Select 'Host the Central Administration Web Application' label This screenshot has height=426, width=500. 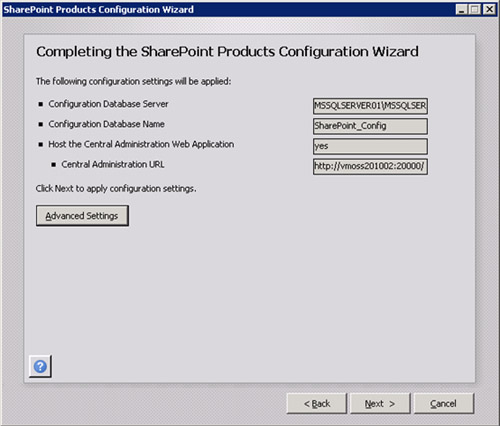[141, 144]
